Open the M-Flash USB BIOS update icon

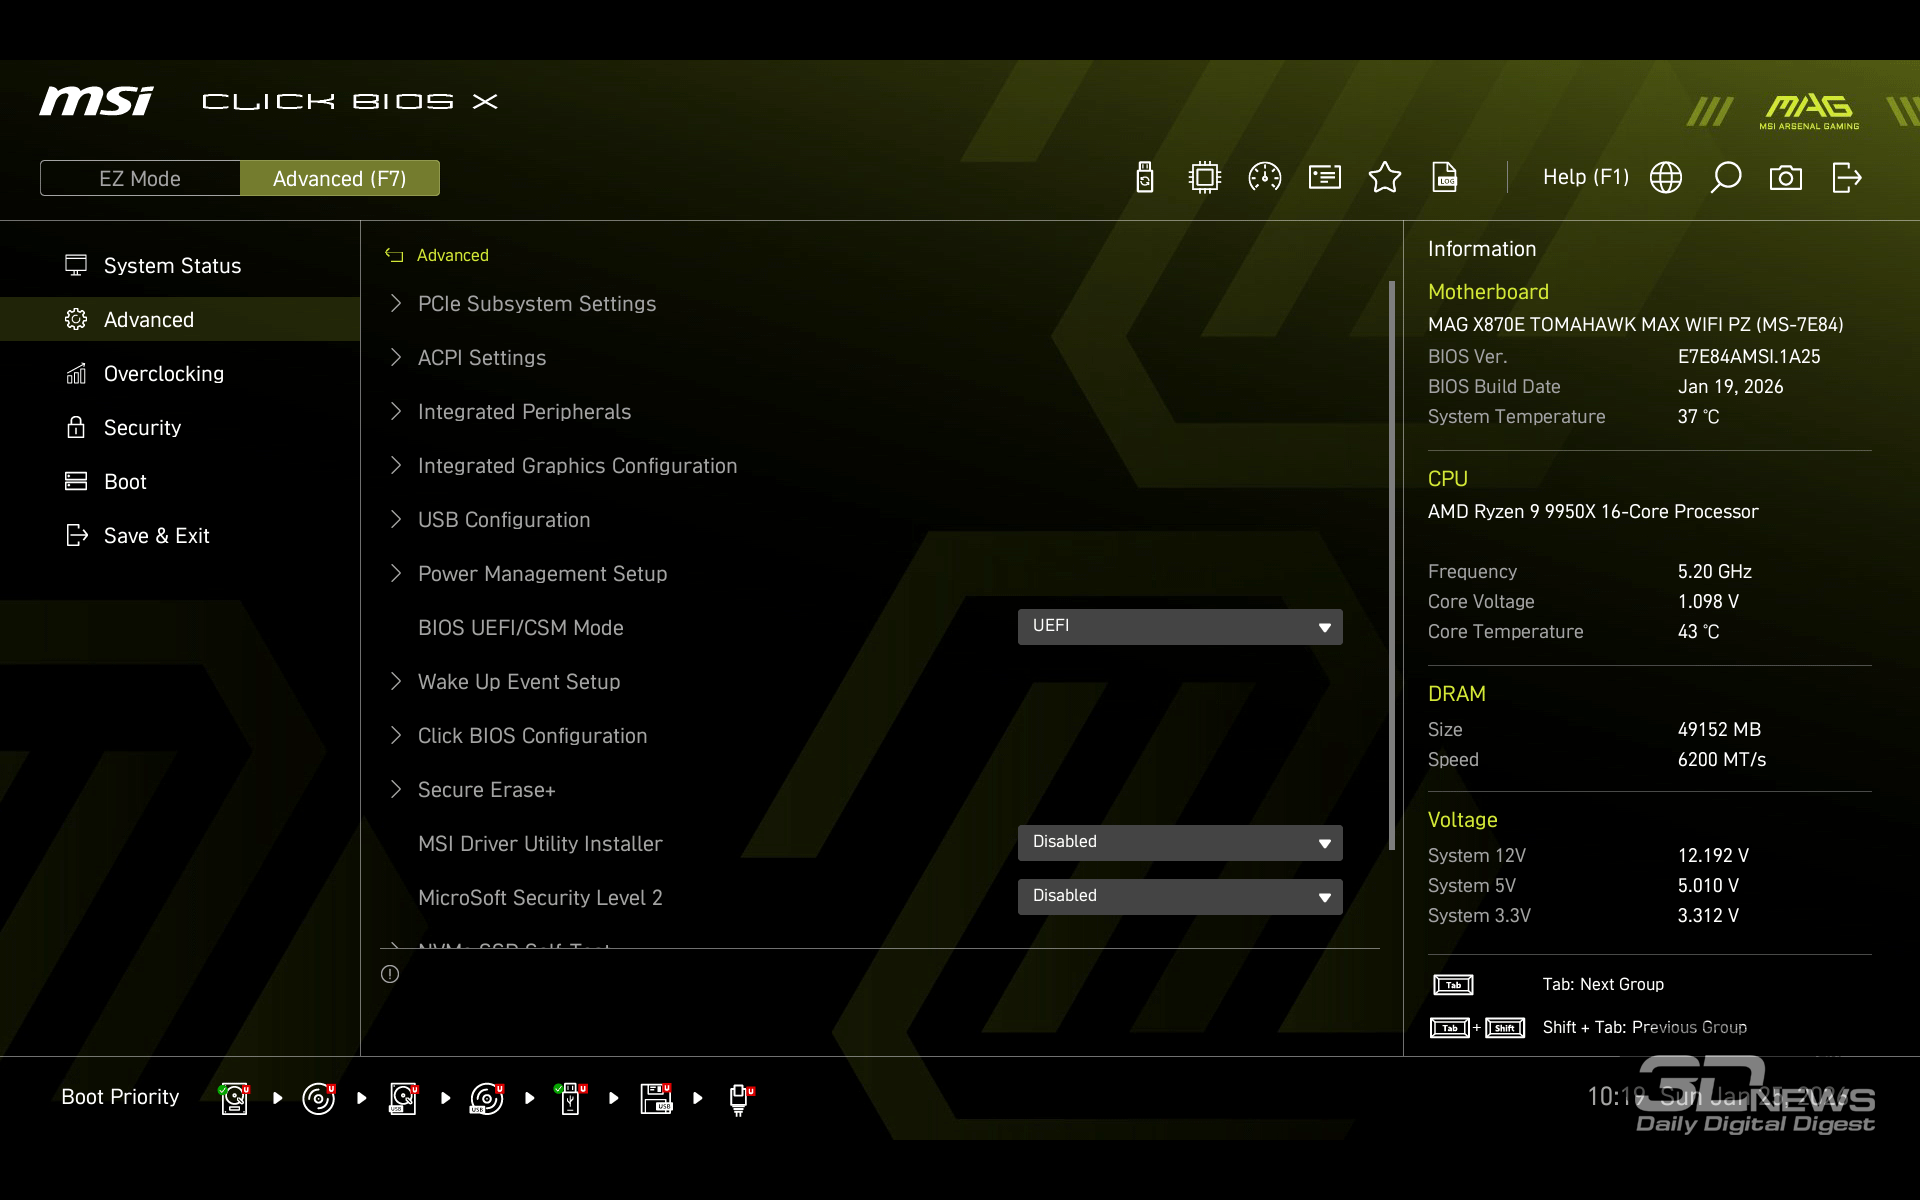click(x=1145, y=178)
